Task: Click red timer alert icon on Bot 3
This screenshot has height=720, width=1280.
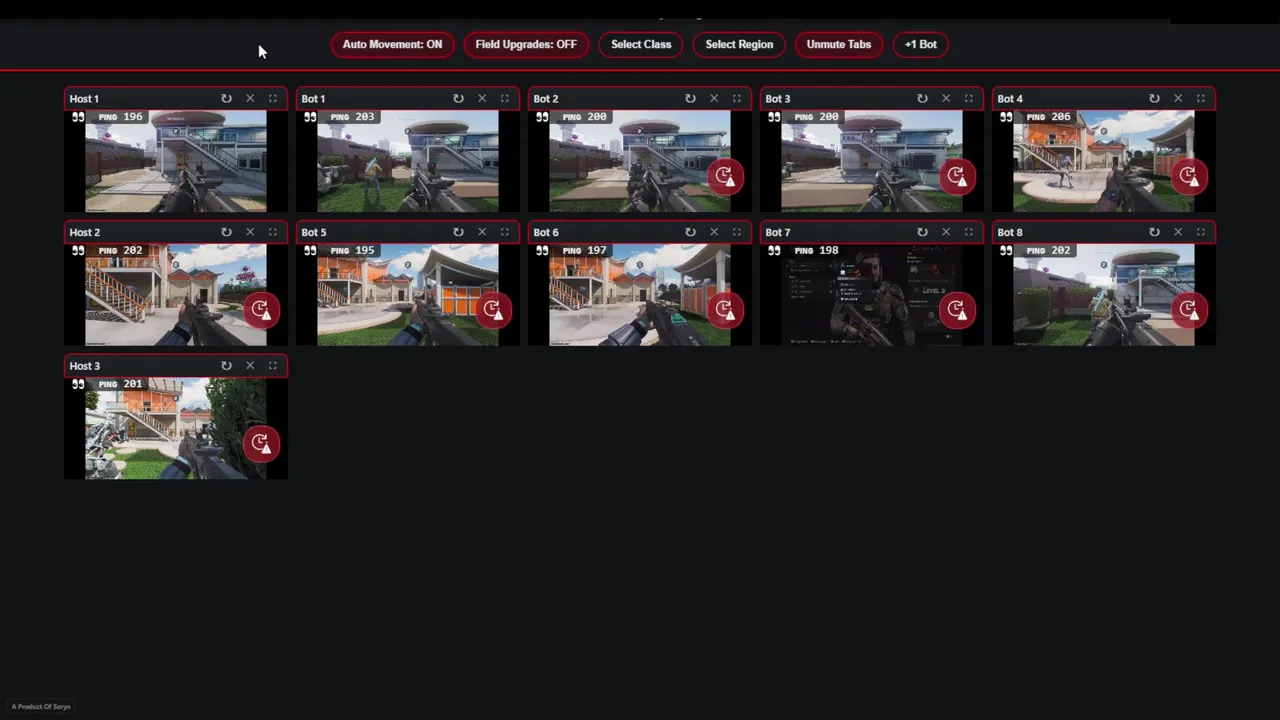Action: click(x=957, y=176)
